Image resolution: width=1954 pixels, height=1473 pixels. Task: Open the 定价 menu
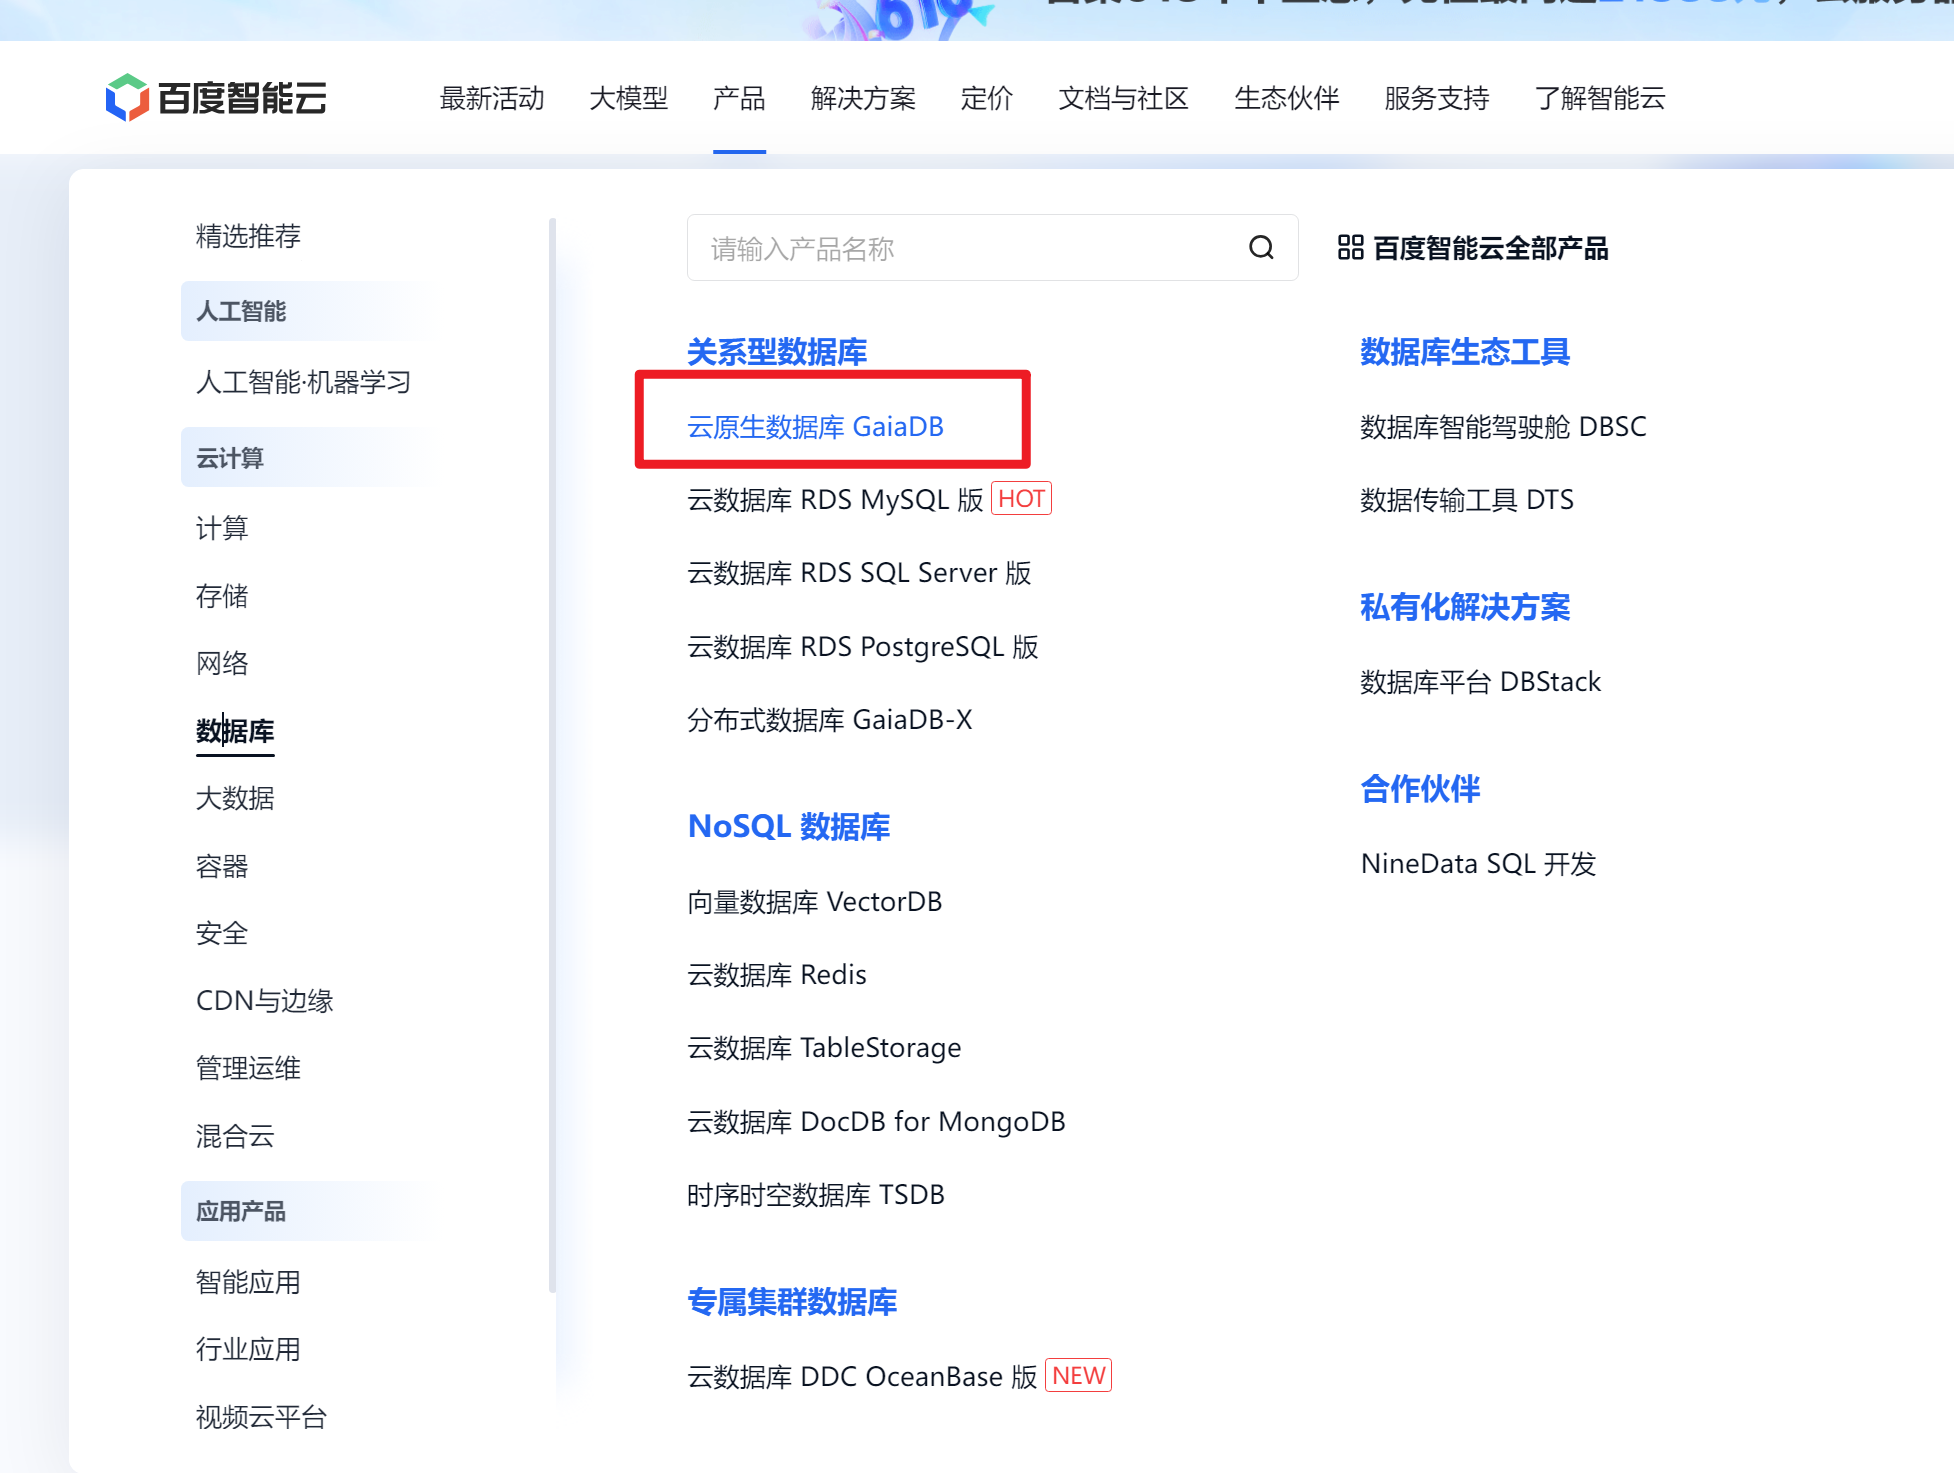click(x=986, y=98)
